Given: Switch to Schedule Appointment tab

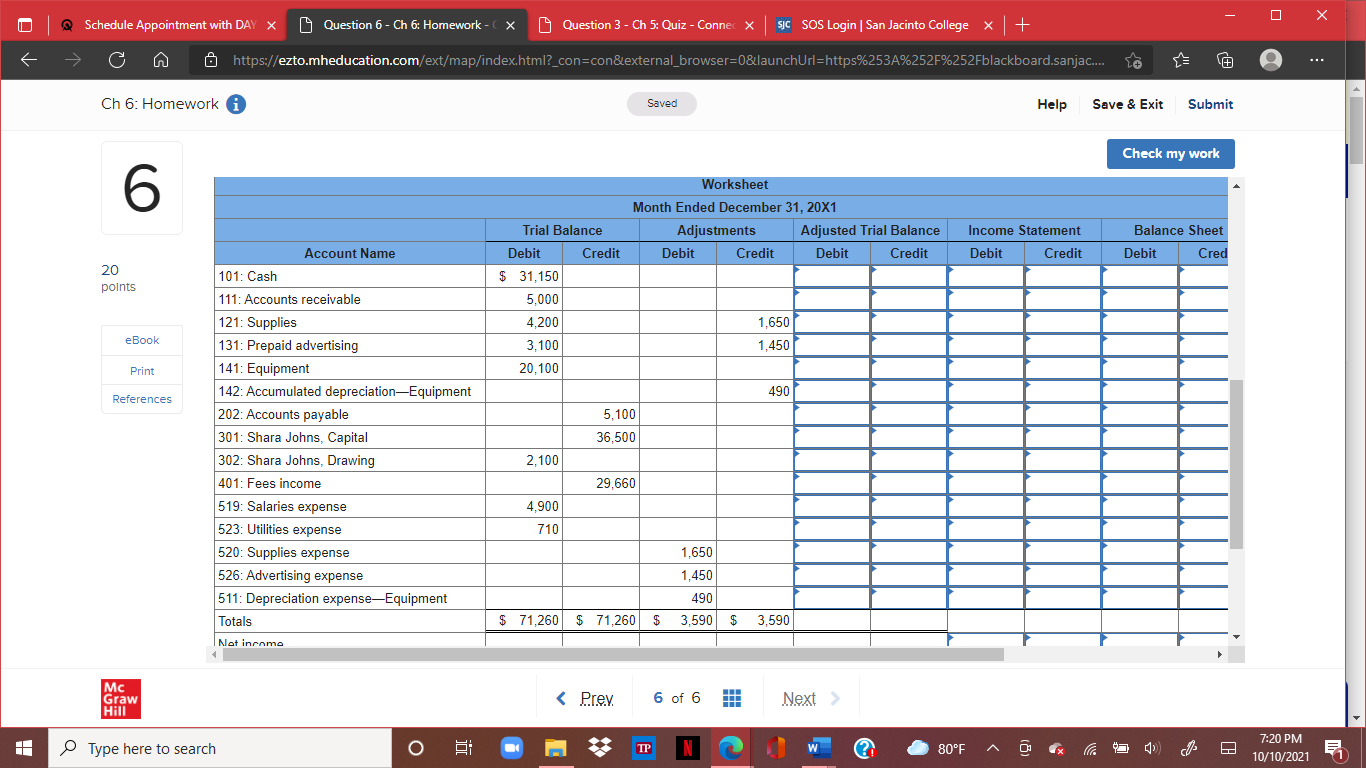Looking at the screenshot, I should click(169, 24).
